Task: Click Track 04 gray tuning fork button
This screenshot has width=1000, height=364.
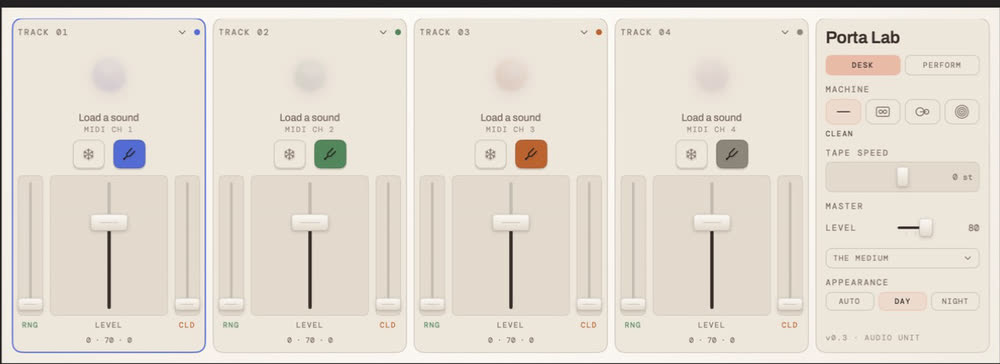Action: [732, 154]
